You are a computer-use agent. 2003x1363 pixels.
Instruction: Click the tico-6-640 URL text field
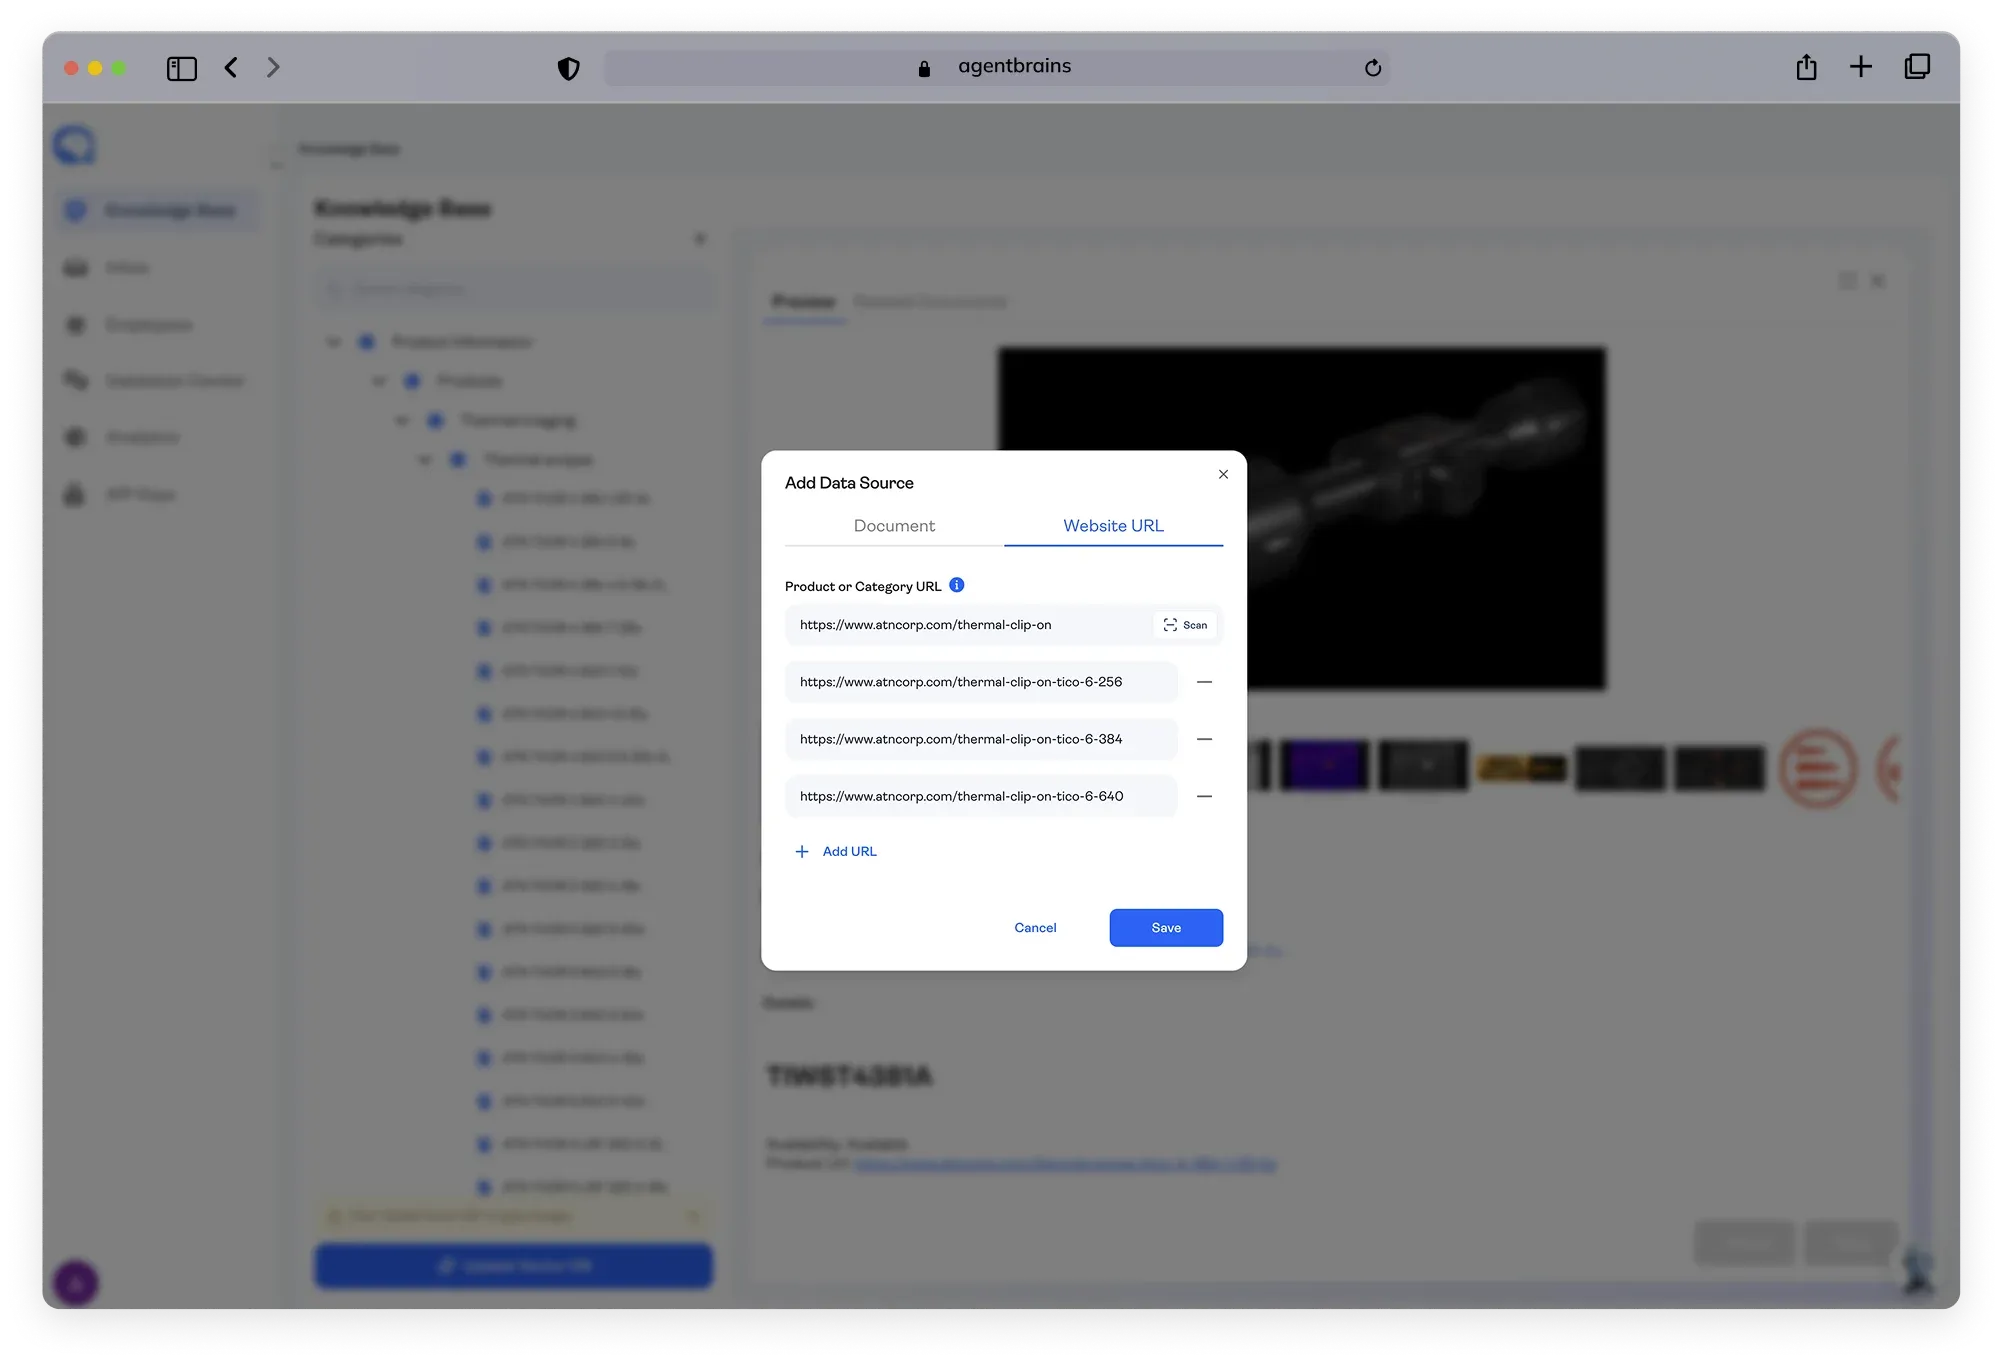(980, 796)
